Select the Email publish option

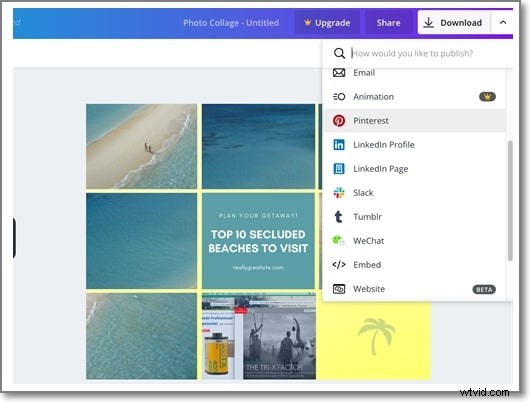point(414,72)
